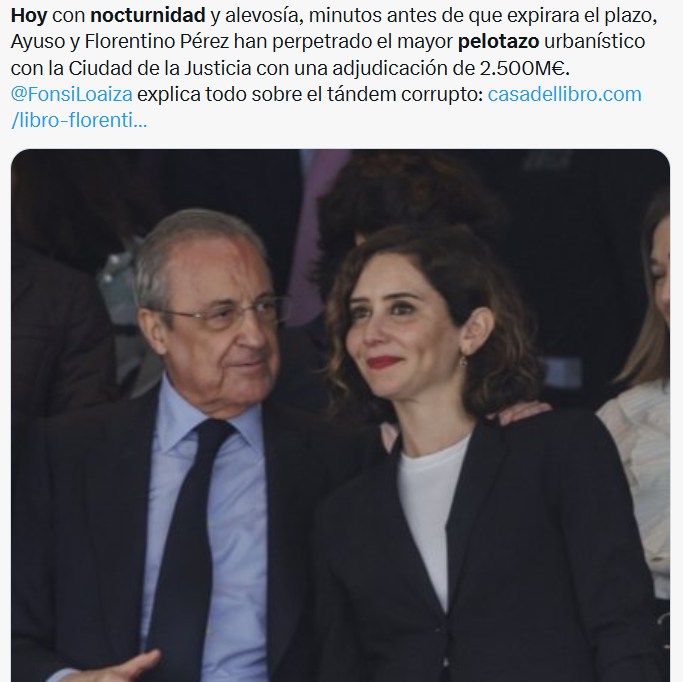Click the blonde person at the photo edge
The height and width of the screenshot is (682, 683).
[640, 392]
